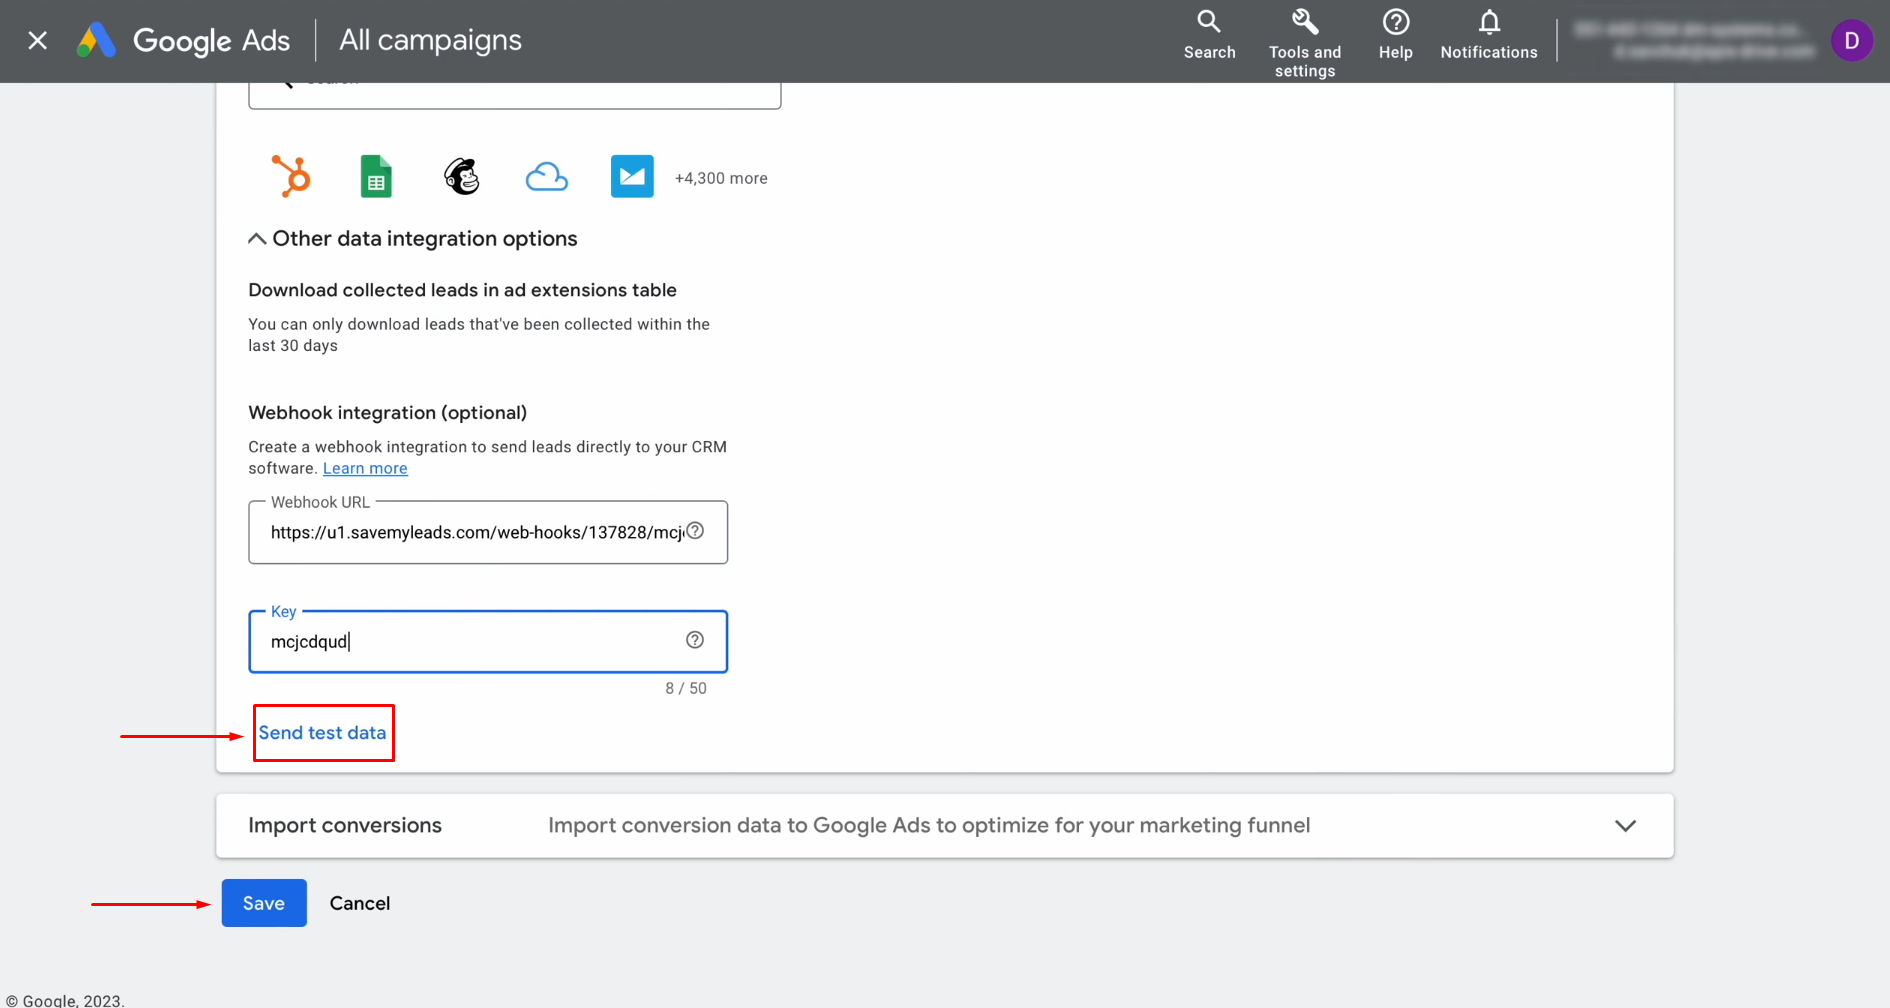This screenshot has width=1890, height=1008.
Task: Close the campaign editor with the X icon
Action: click(x=38, y=40)
